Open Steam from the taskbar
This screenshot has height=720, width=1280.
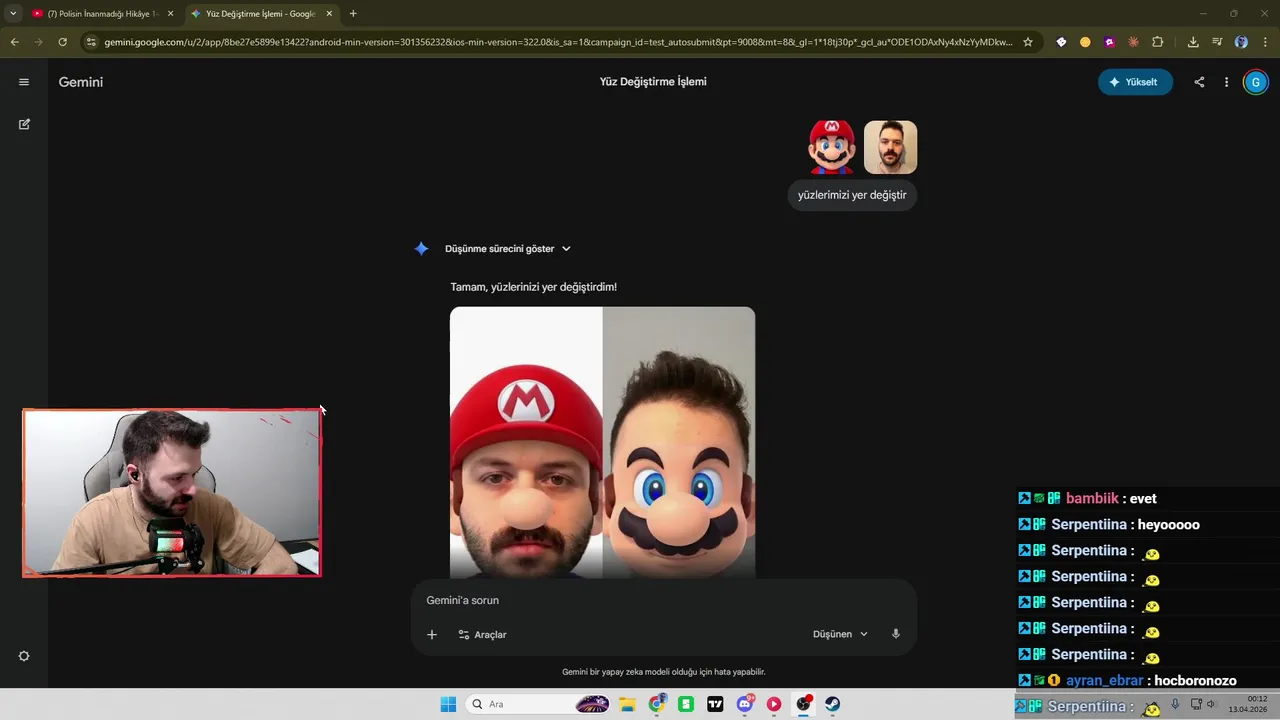833,704
